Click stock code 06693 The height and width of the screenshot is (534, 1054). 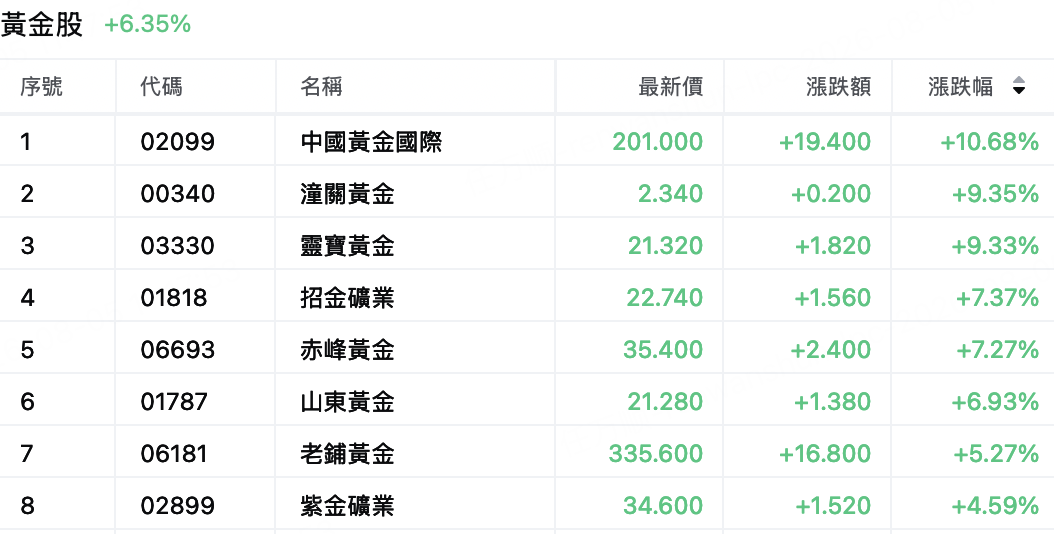tap(177, 350)
